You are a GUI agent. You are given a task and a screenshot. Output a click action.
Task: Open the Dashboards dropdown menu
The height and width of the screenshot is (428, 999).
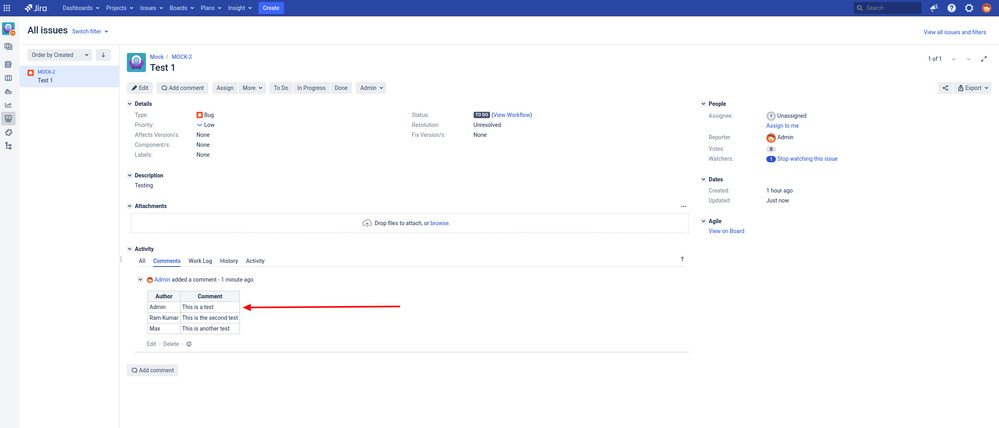coord(81,8)
